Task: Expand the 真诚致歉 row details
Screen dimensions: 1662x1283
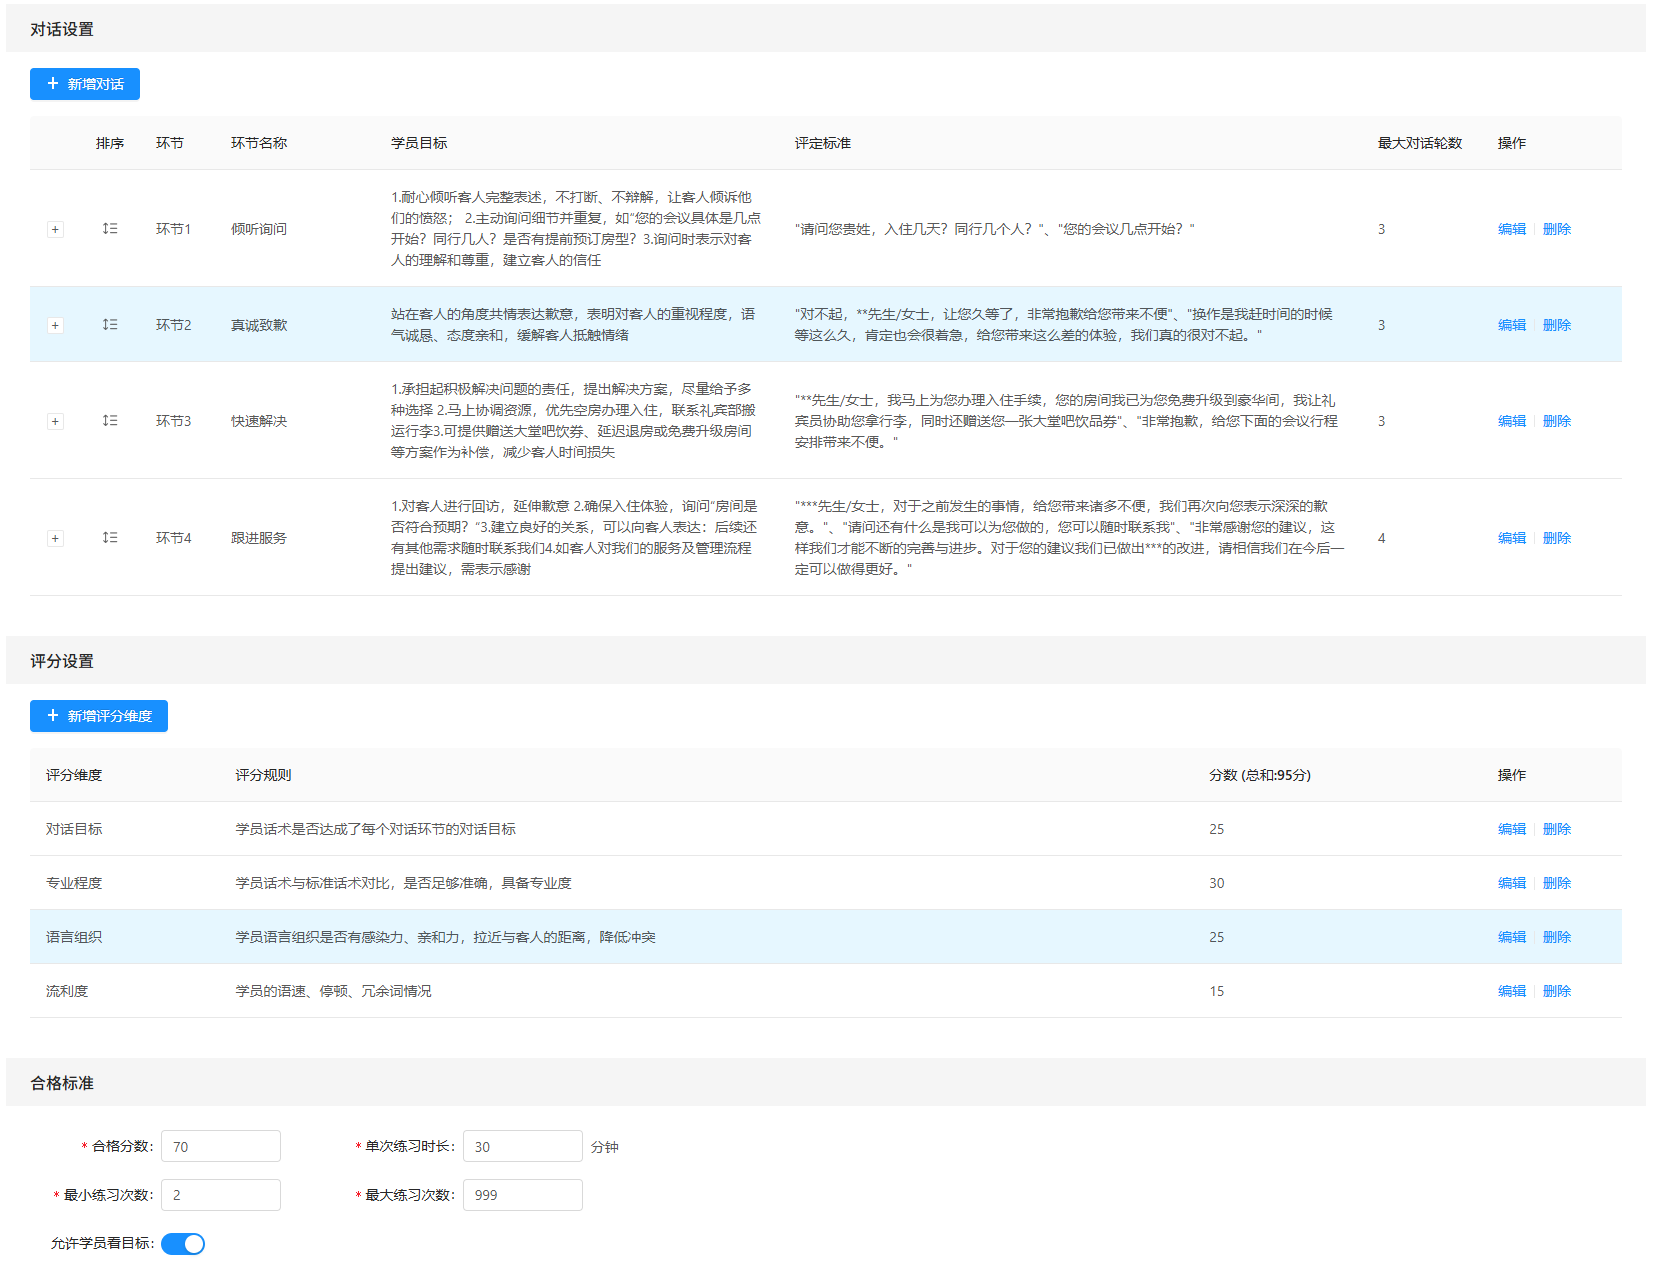Action: point(55,326)
